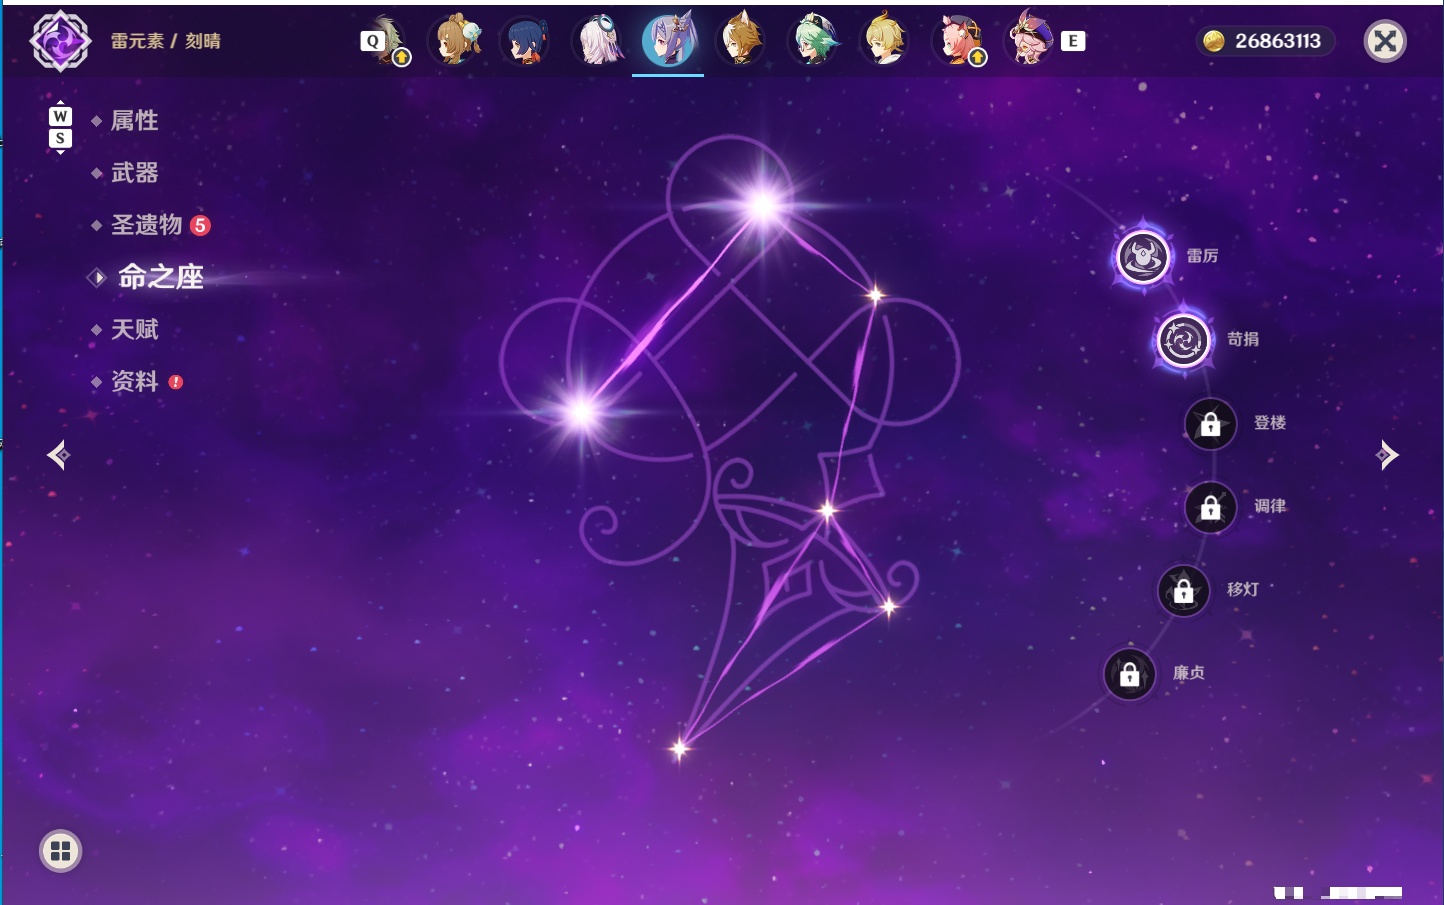The height and width of the screenshot is (905, 1444).
Task: Click the Mora coin balance display
Action: tap(1265, 41)
